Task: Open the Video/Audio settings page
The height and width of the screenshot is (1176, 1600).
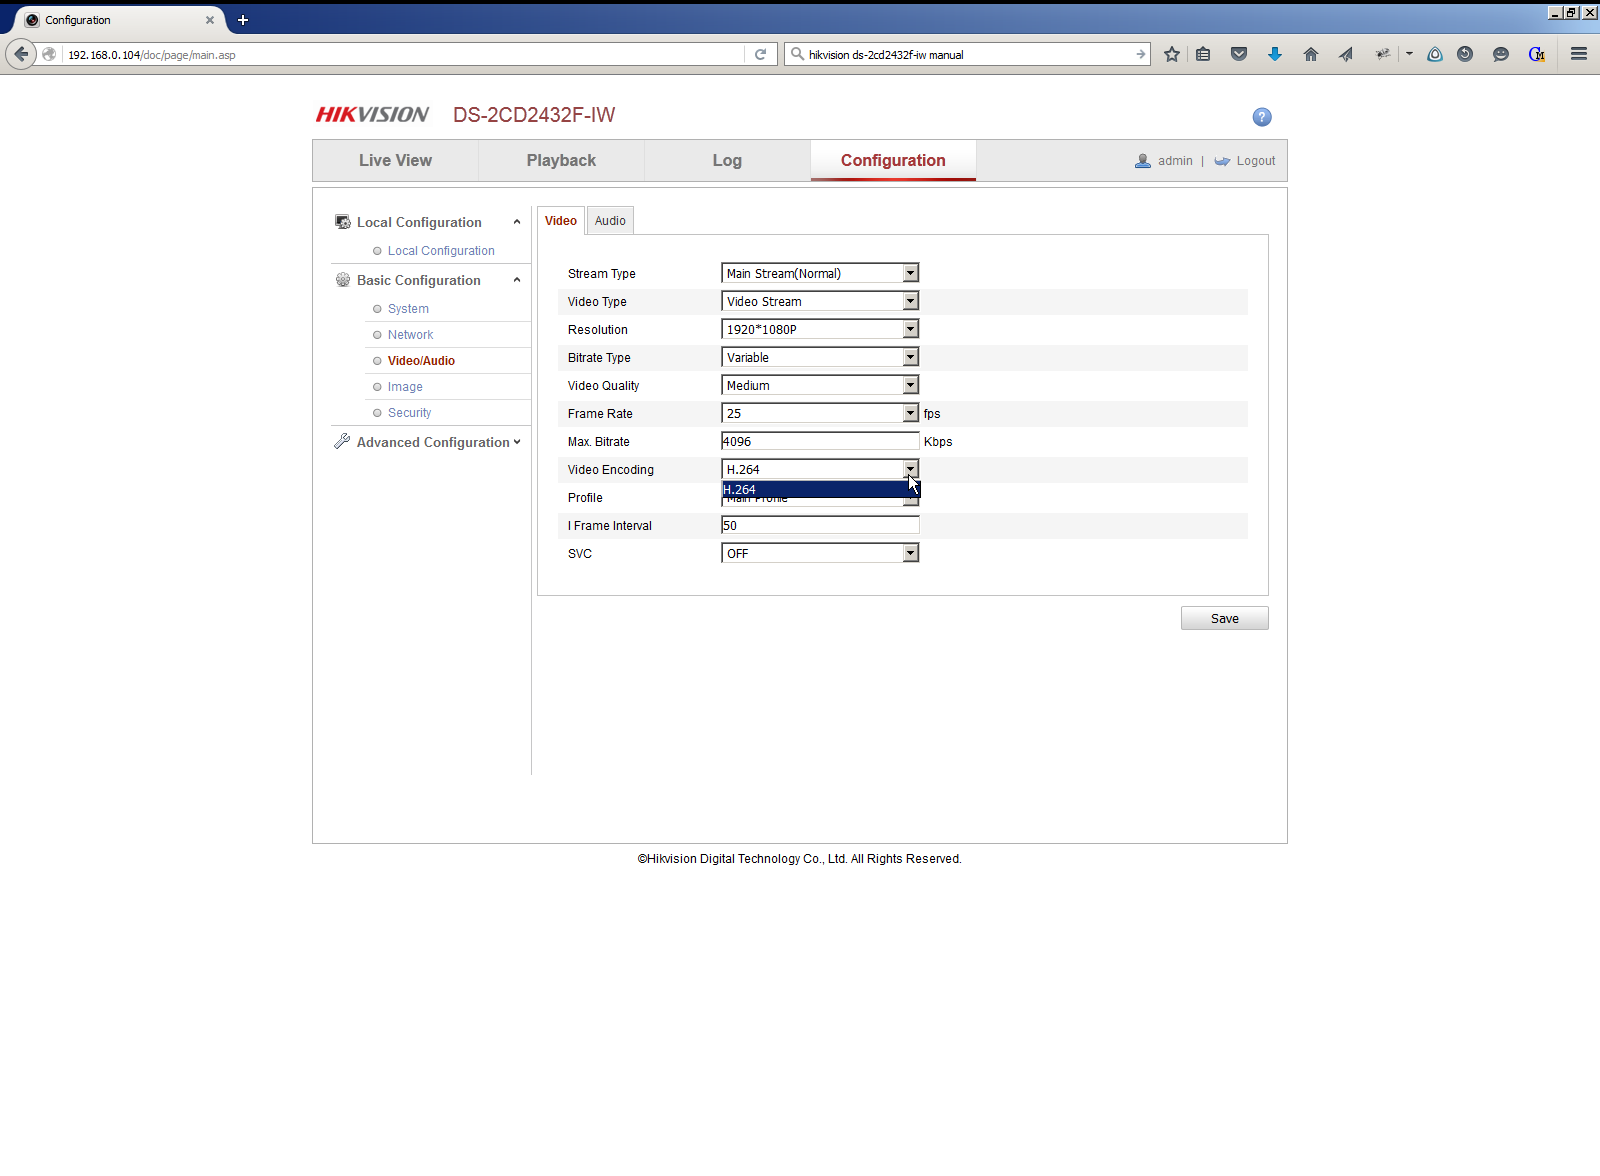Action: [421, 361]
